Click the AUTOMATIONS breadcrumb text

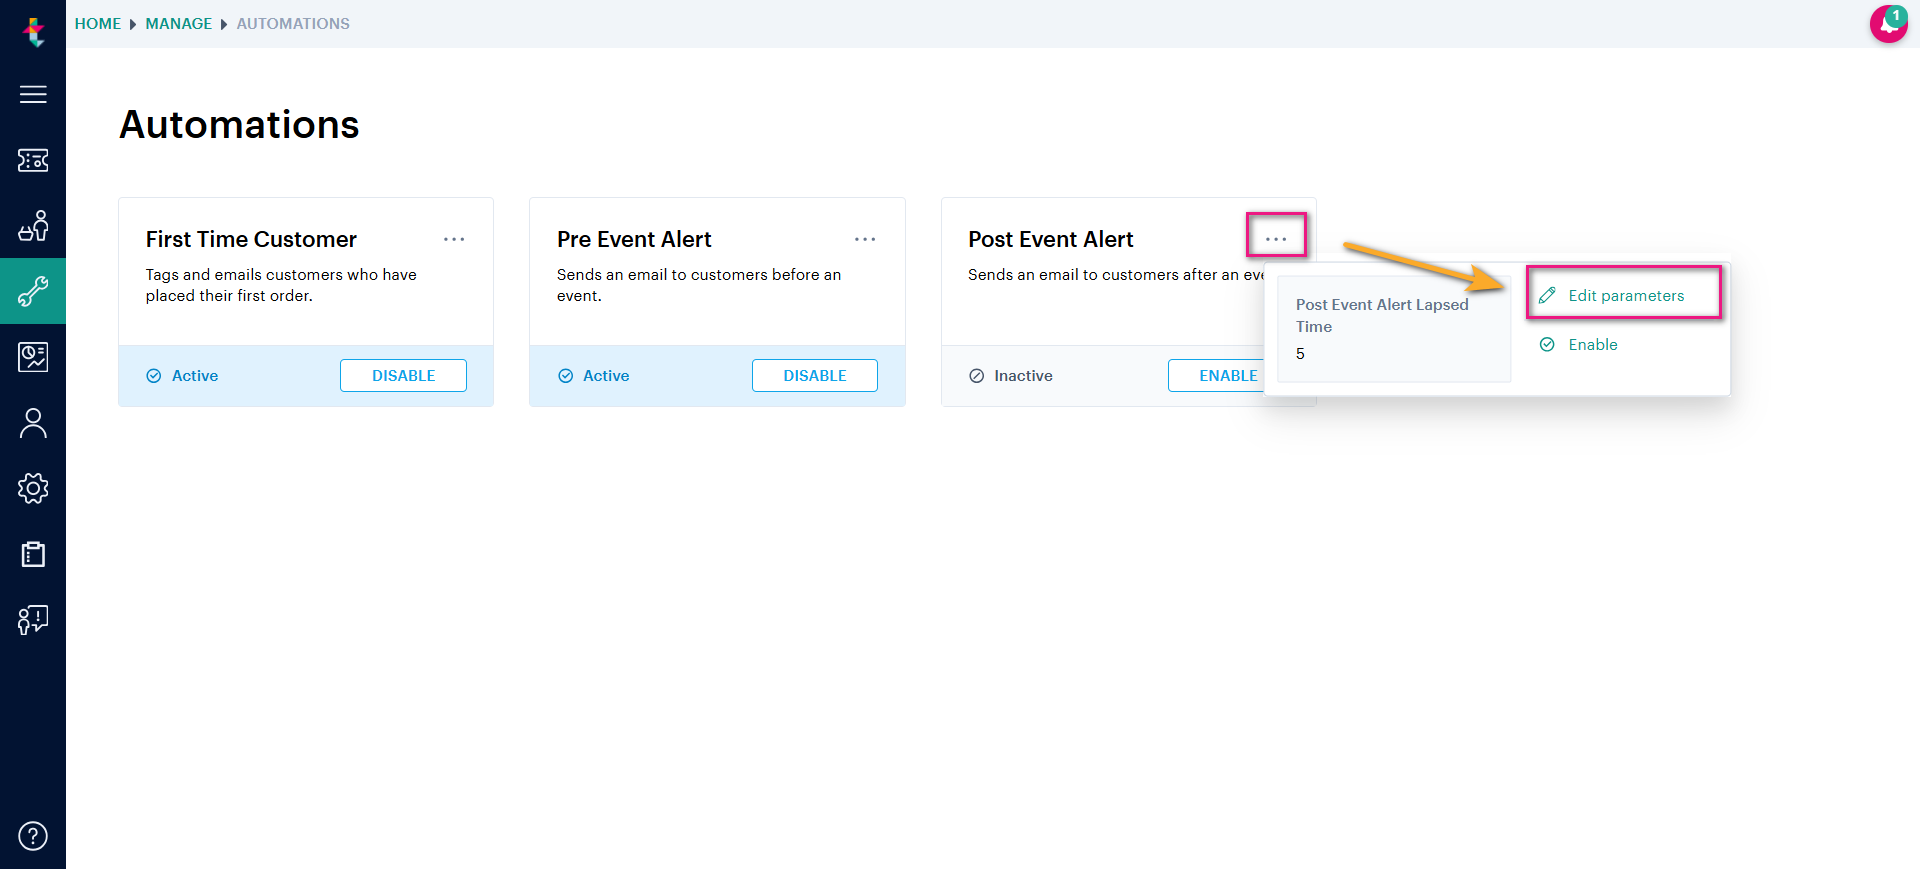[293, 23]
